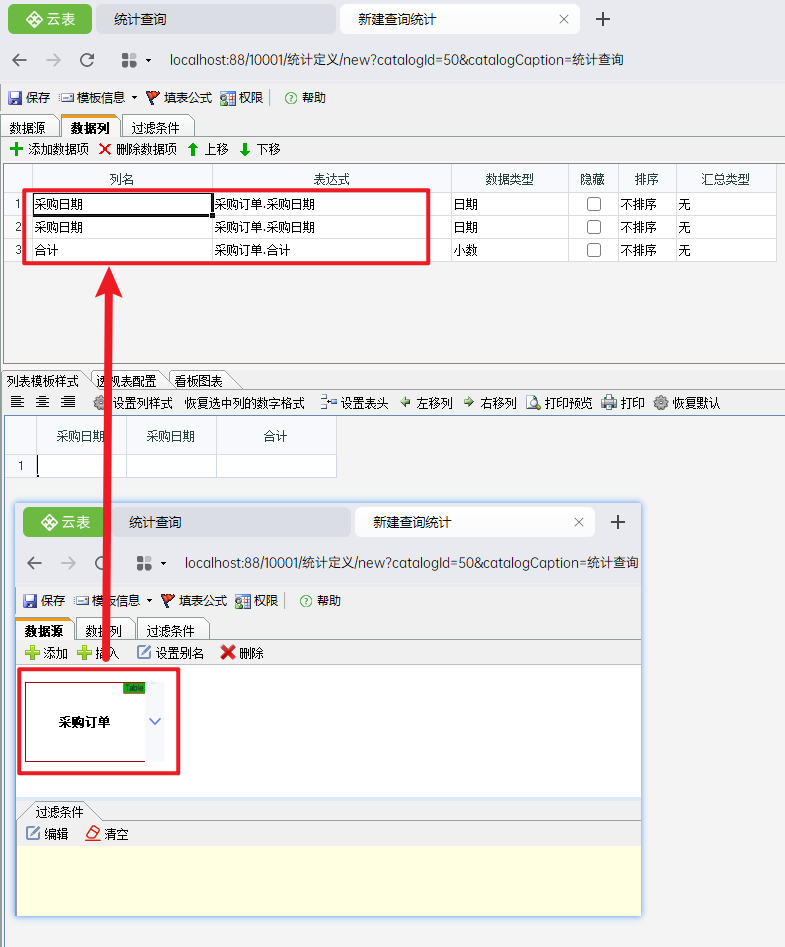Click 左移列 to move column left
The image size is (785, 947).
[426, 403]
